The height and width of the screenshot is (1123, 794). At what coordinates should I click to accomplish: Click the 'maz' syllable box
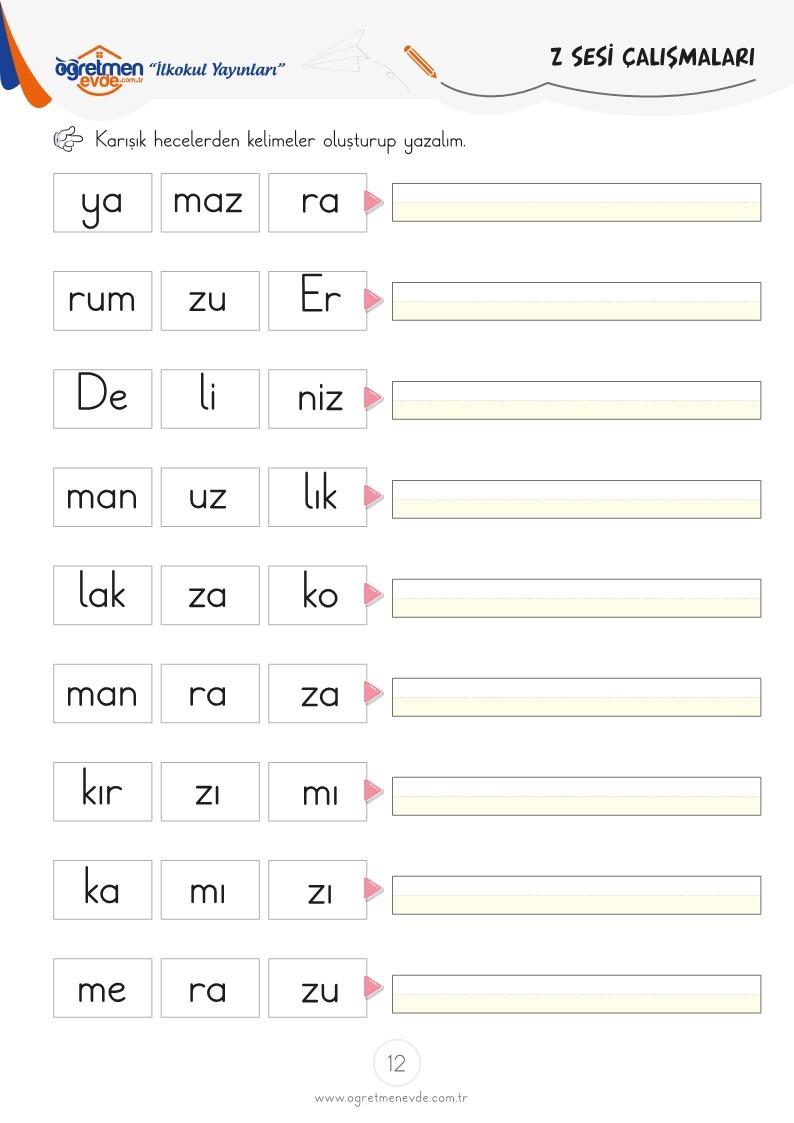210,203
